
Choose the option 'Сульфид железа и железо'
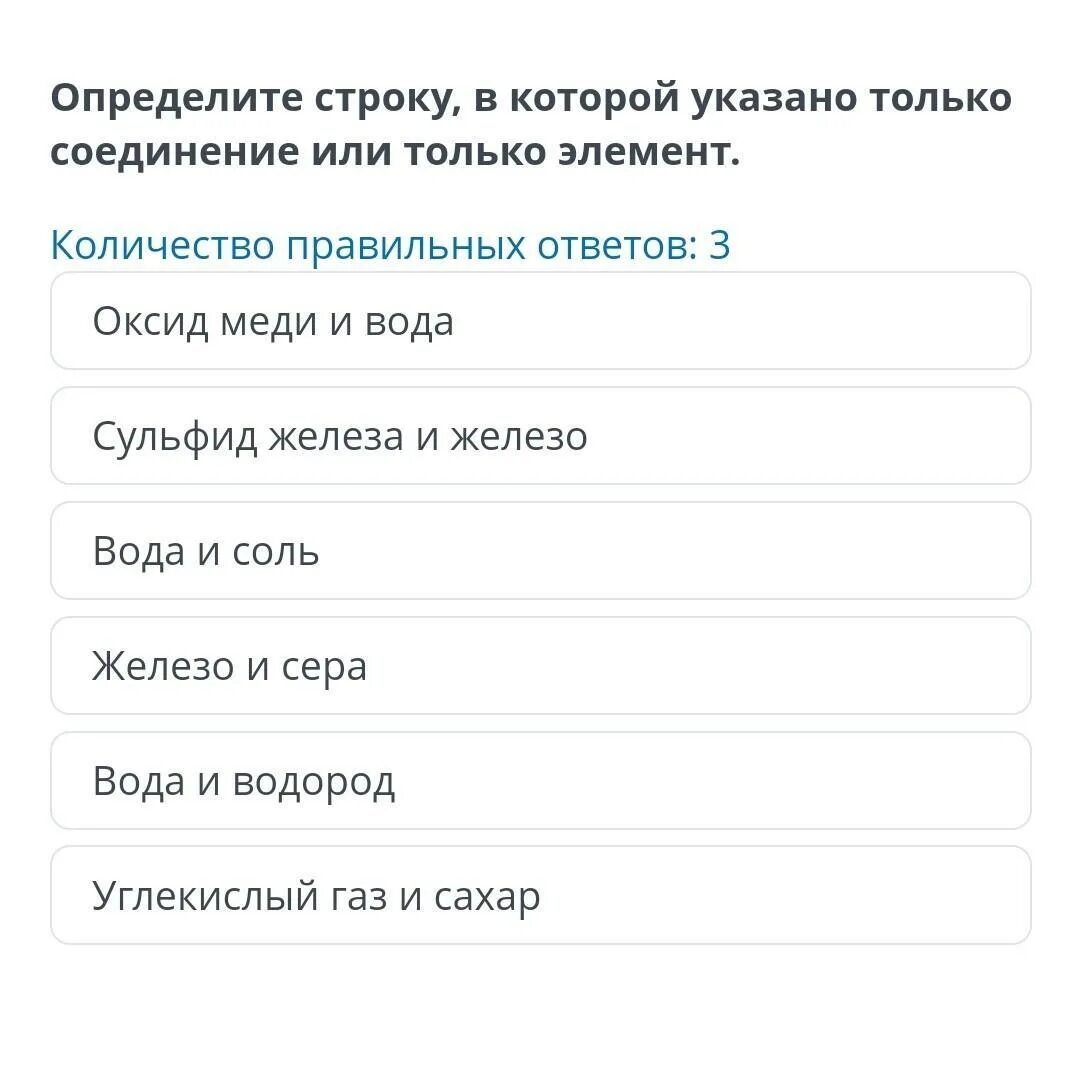pyautogui.click(x=541, y=436)
